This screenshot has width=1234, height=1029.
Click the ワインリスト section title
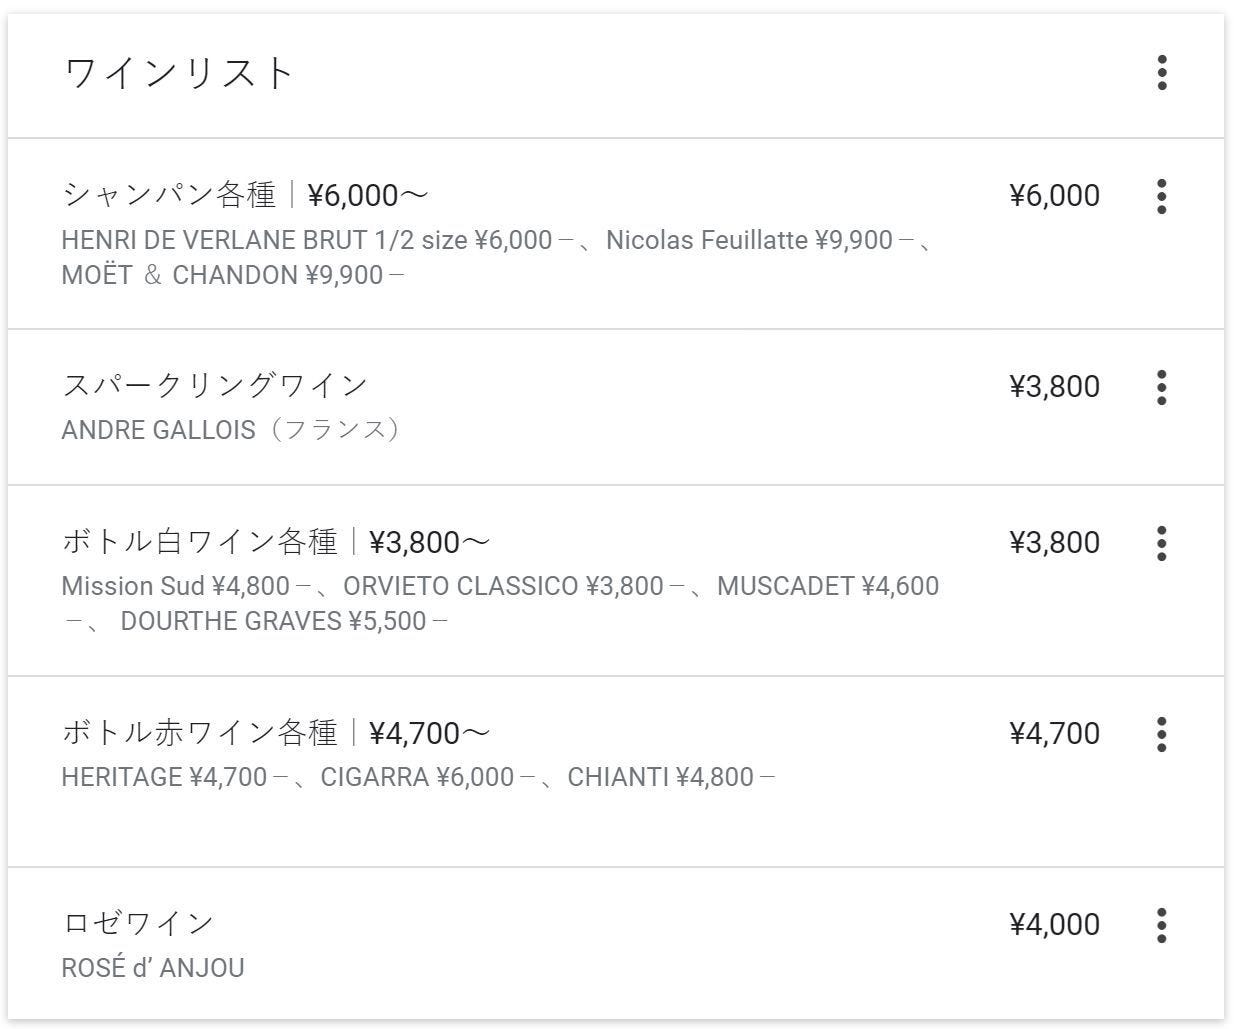point(178,73)
